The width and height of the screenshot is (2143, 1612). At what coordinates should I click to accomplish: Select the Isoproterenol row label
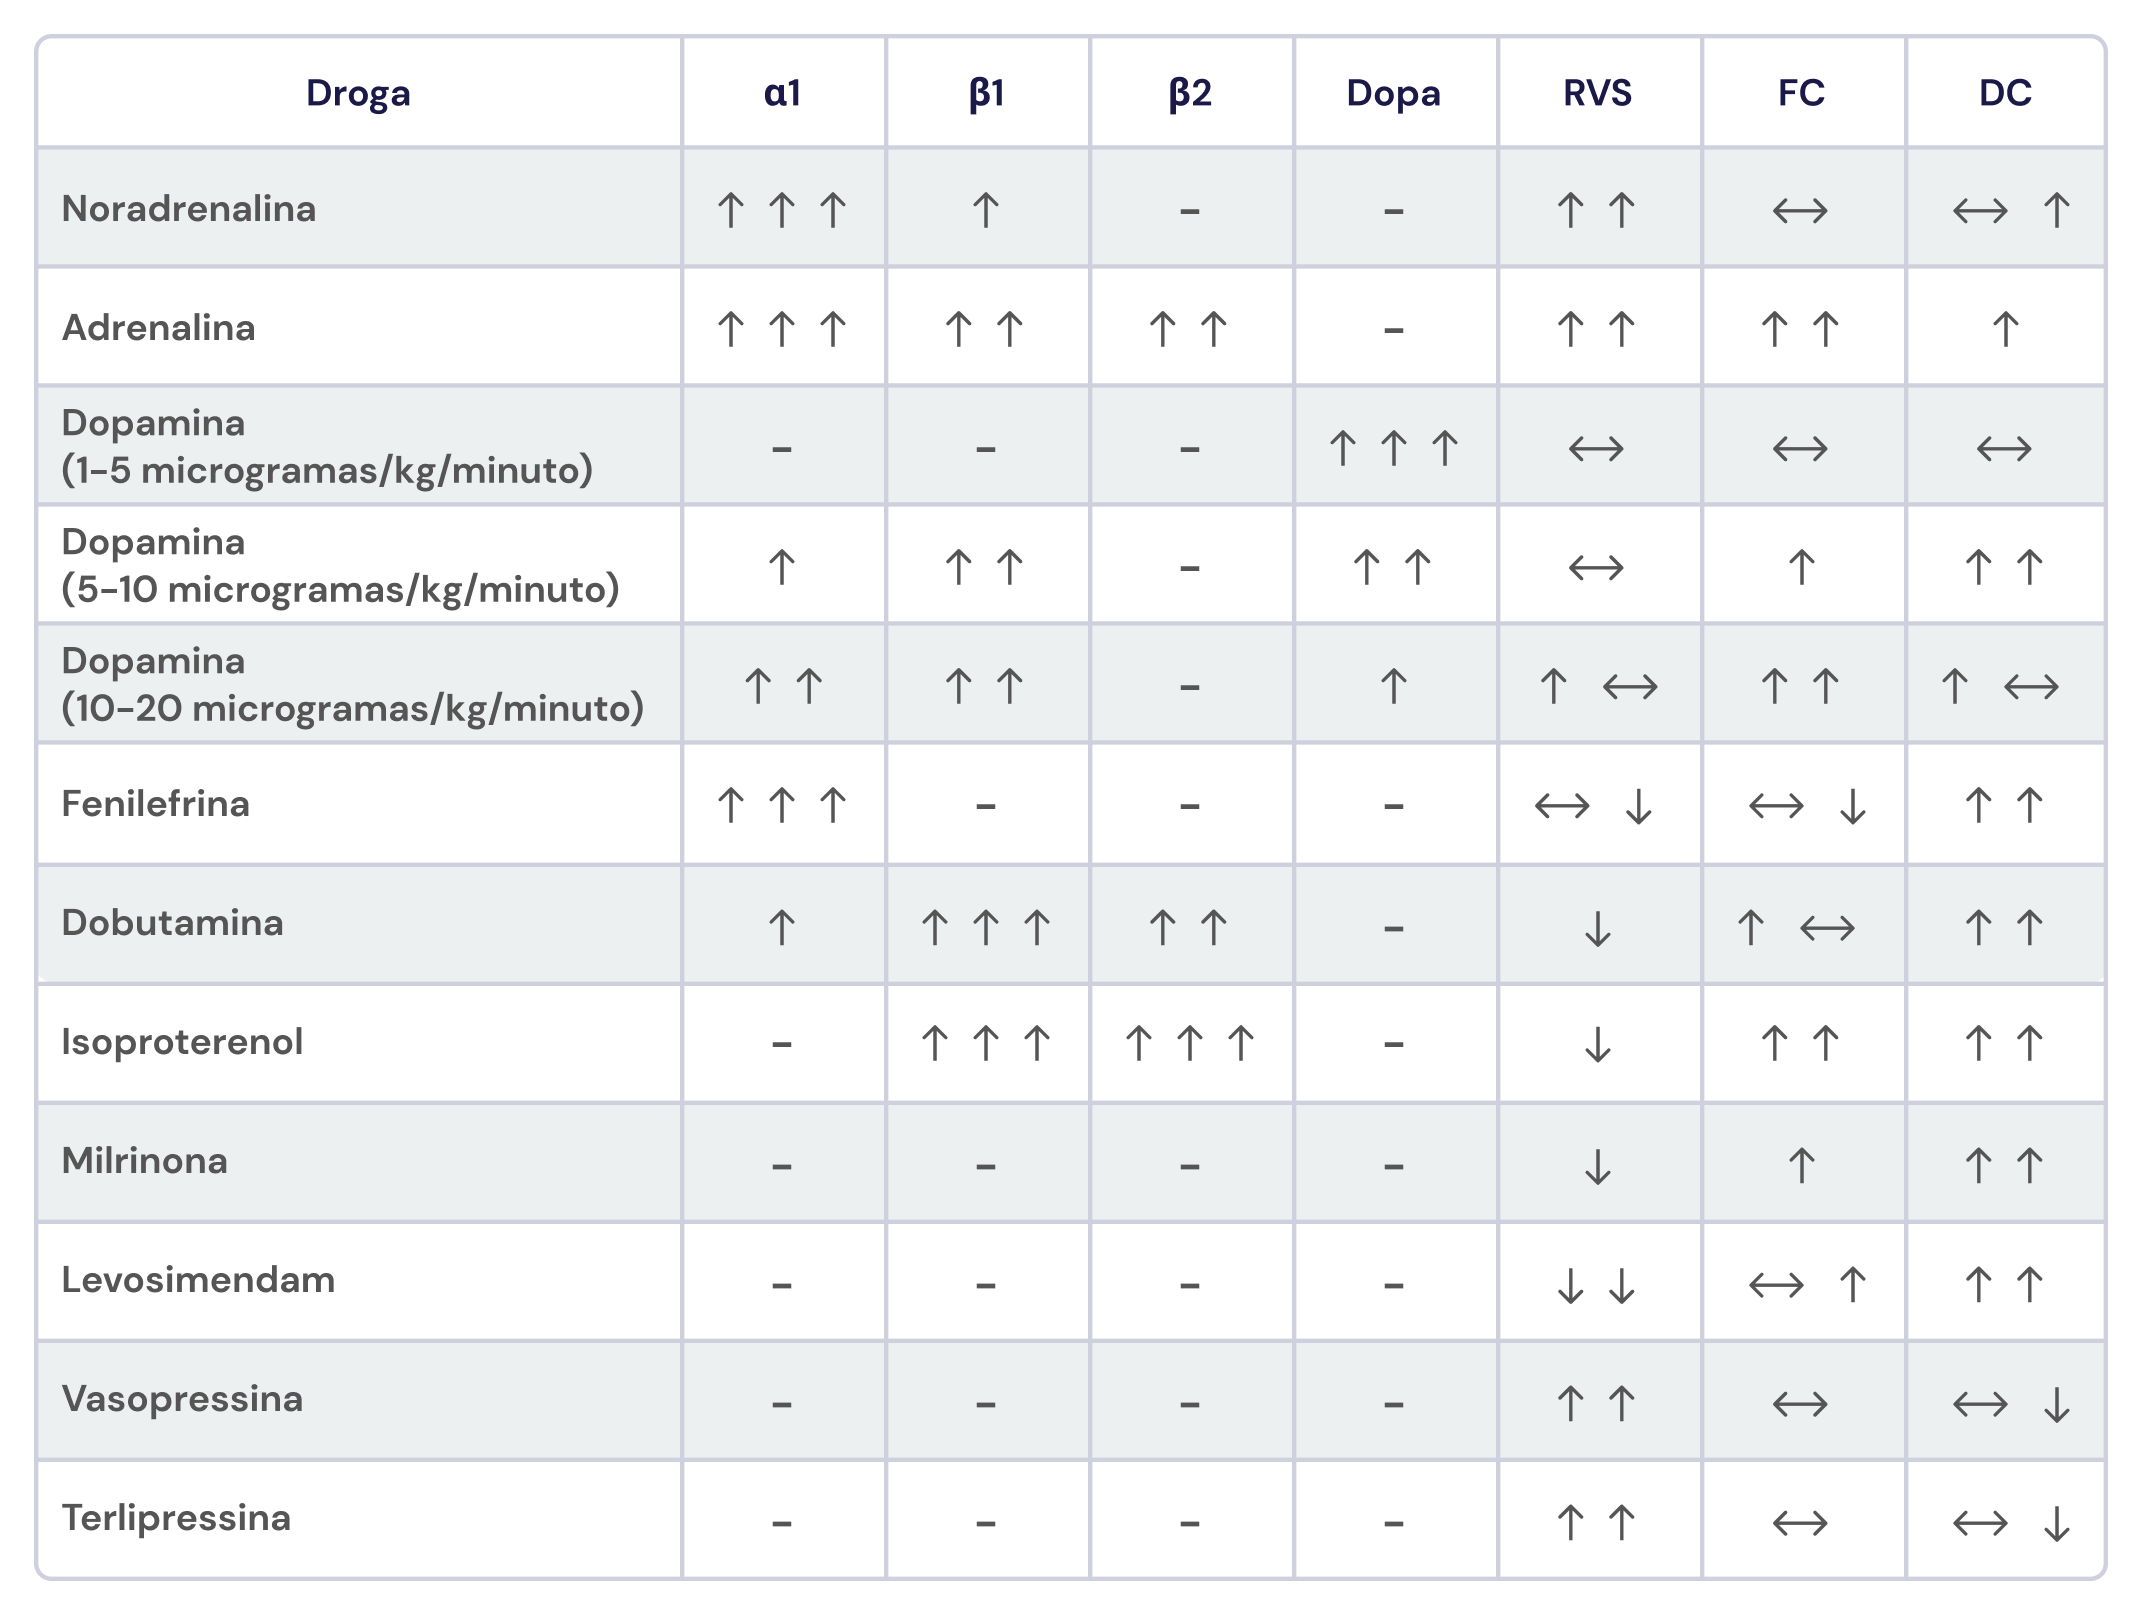click(x=182, y=1042)
